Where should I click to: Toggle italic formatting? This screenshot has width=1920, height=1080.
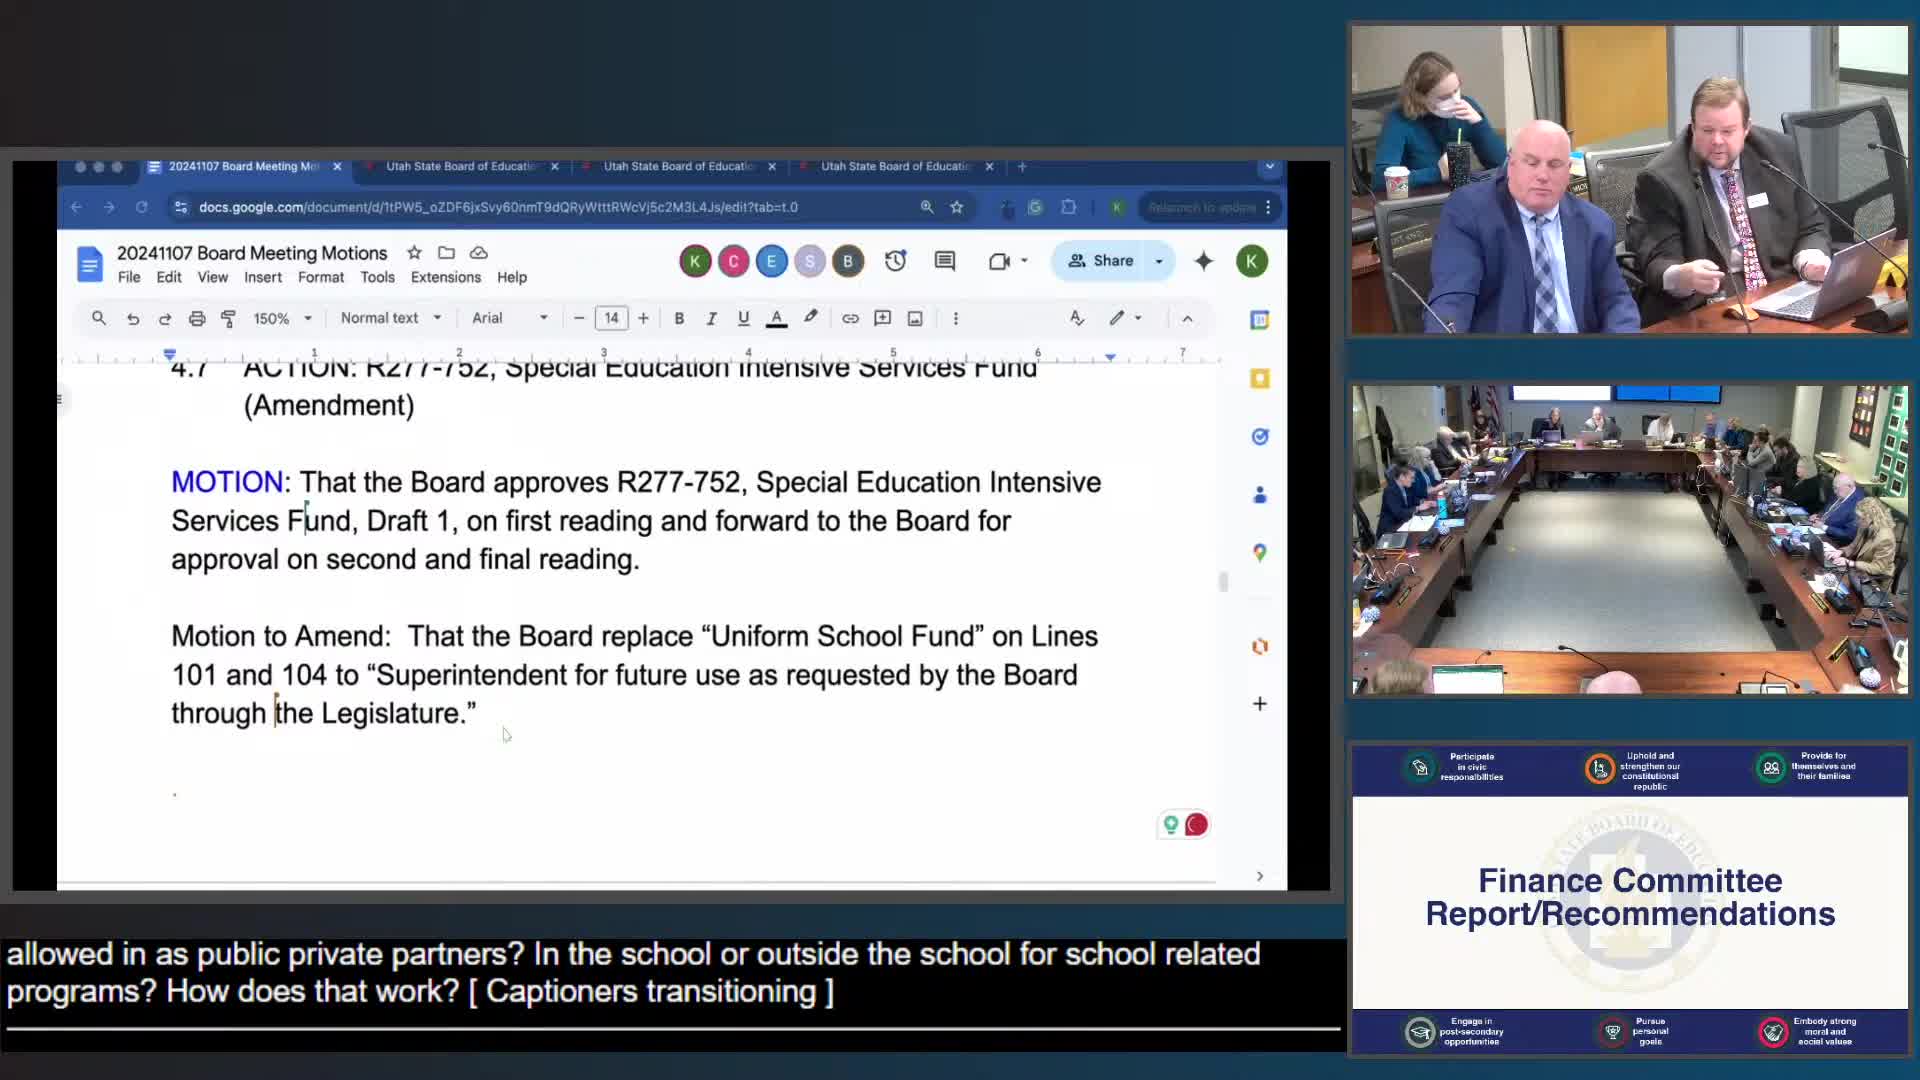click(711, 318)
